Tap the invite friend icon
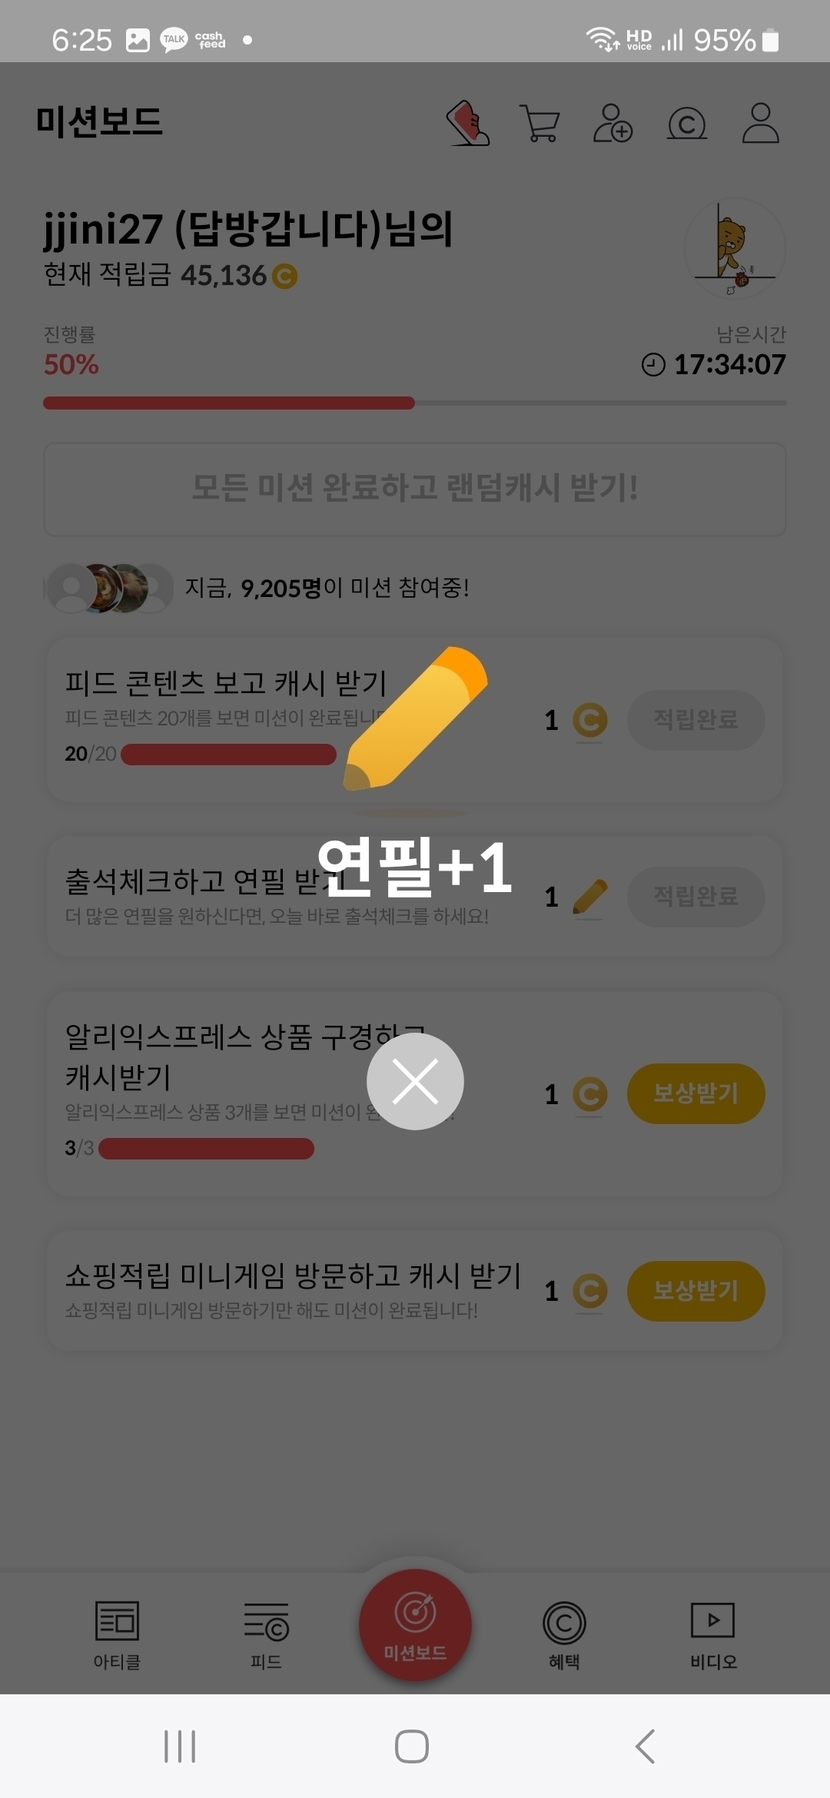This screenshot has width=830, height=1798. tap(612, 124)
